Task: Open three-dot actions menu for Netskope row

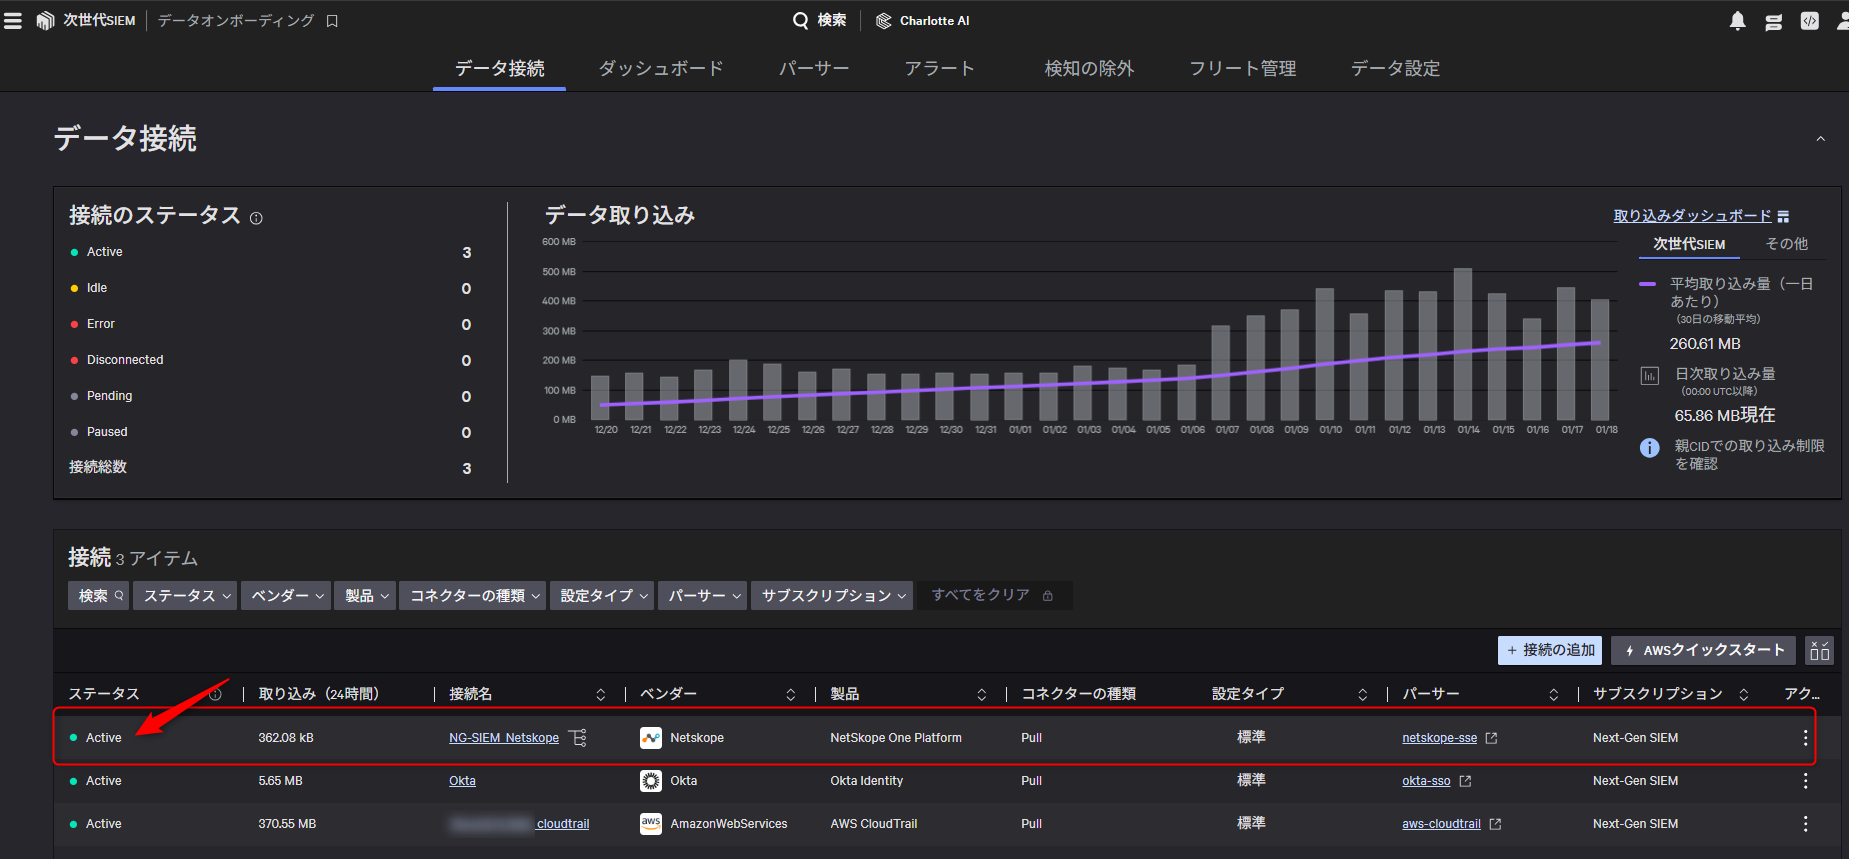Action: coord(1804,738)
